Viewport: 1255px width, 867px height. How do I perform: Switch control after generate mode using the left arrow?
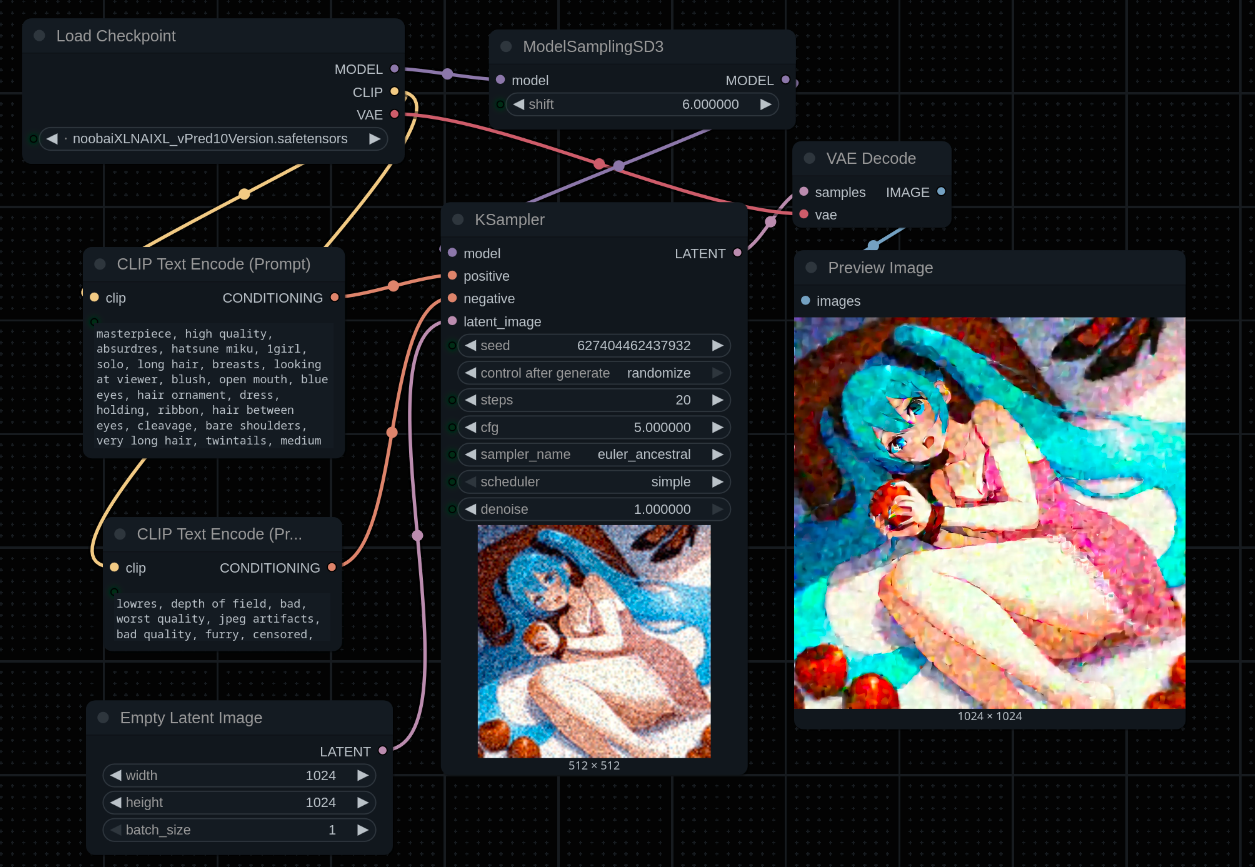[470, 373]
